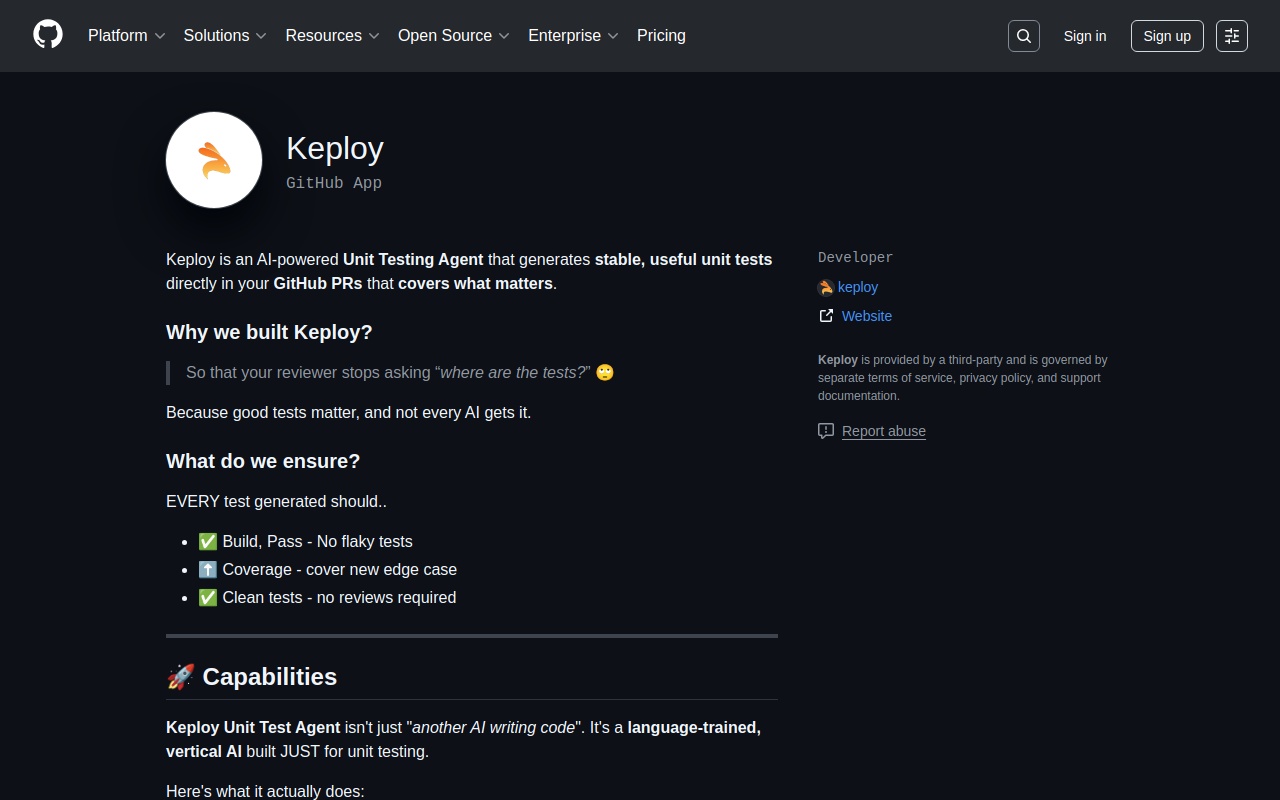Expand the Solutions menu
Screen dimensions: 1280x800
click(x=225, y=35)
